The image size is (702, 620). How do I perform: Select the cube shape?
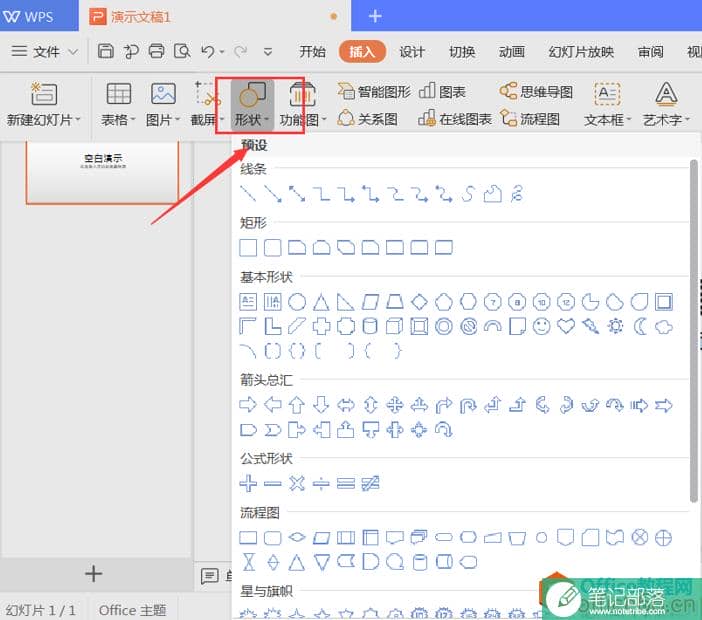pyautogui.click(x=394, y=326)
